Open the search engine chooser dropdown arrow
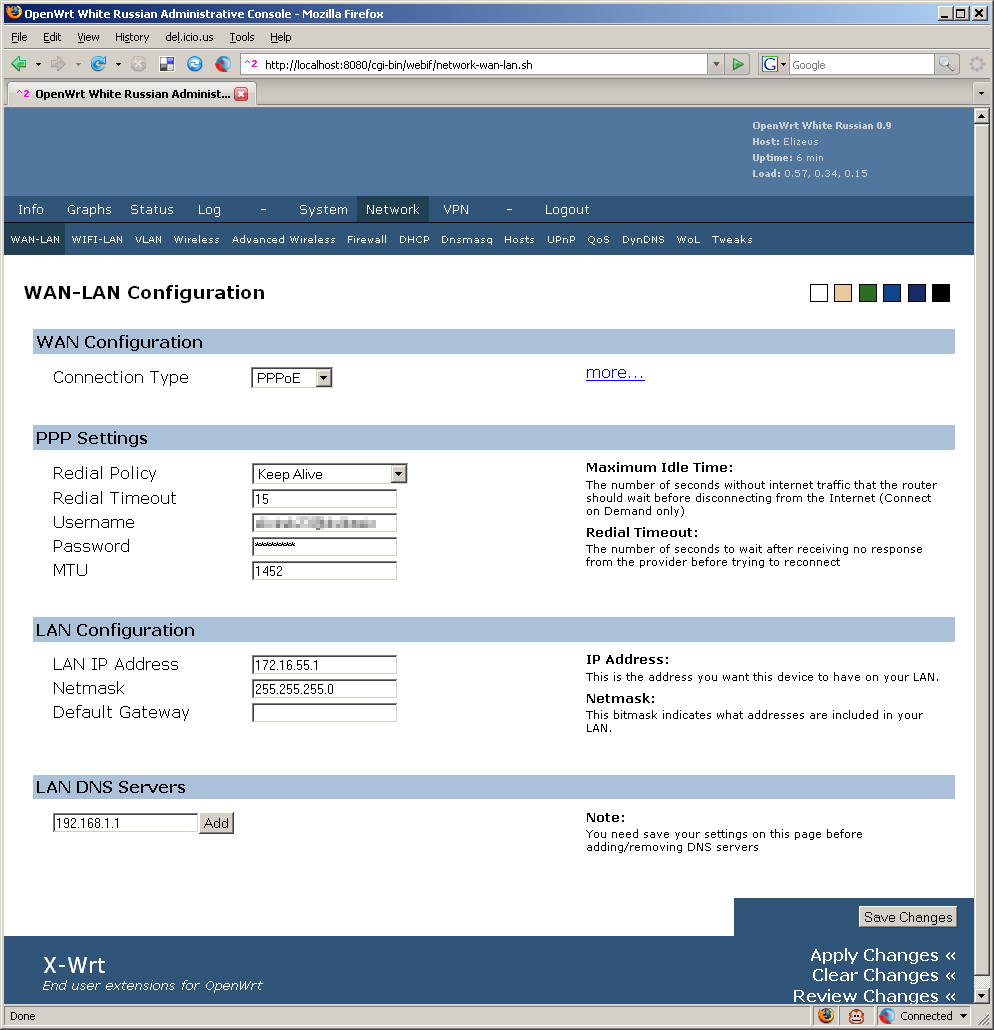 (x=783, y=64)
